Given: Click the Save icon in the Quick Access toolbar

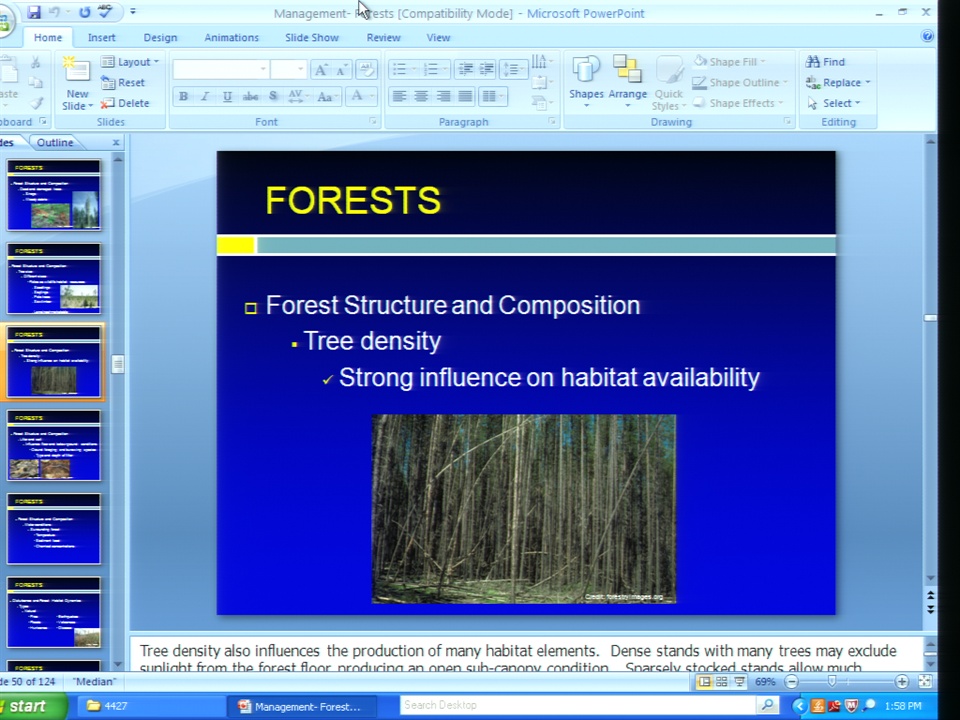Looking at the screenshot, I should pos(34,12).
